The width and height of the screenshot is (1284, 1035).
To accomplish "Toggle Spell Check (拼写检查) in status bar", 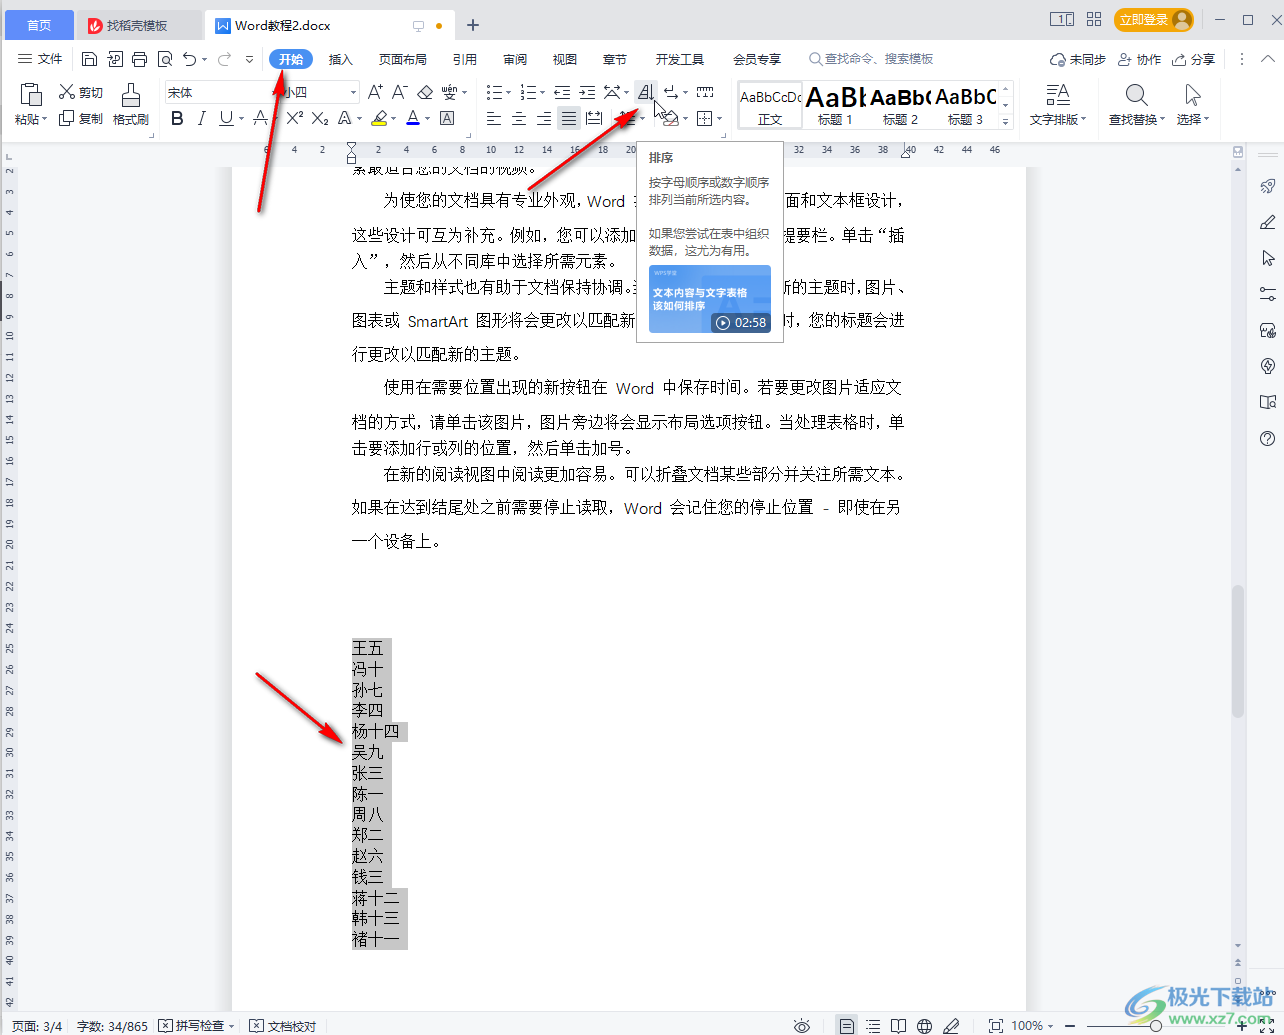I will [x=196, y=1025].
